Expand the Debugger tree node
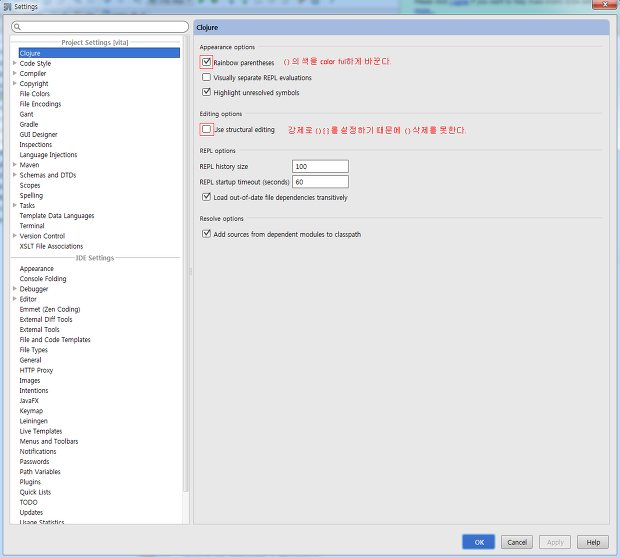 pos(15,289)
